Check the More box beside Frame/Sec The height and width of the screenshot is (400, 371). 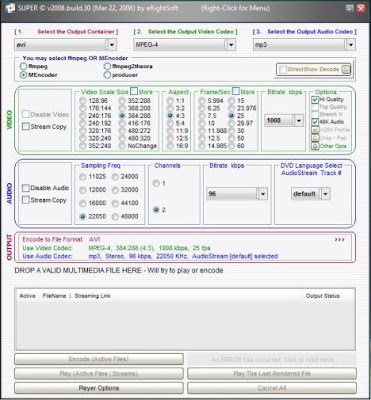[236, 91]
